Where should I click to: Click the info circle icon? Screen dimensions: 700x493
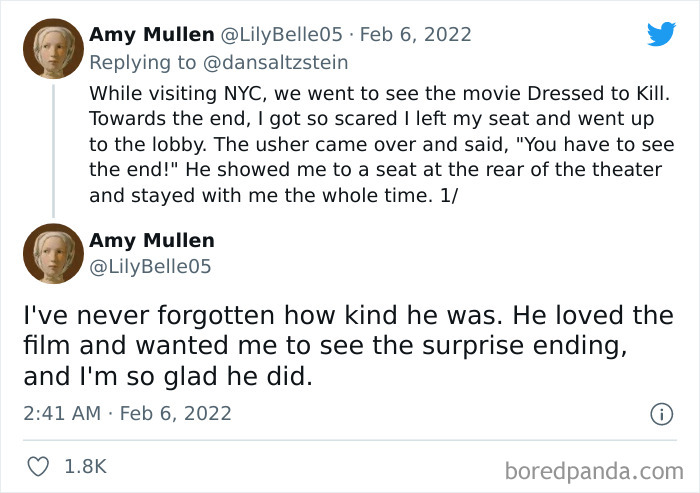click(660, 413)
